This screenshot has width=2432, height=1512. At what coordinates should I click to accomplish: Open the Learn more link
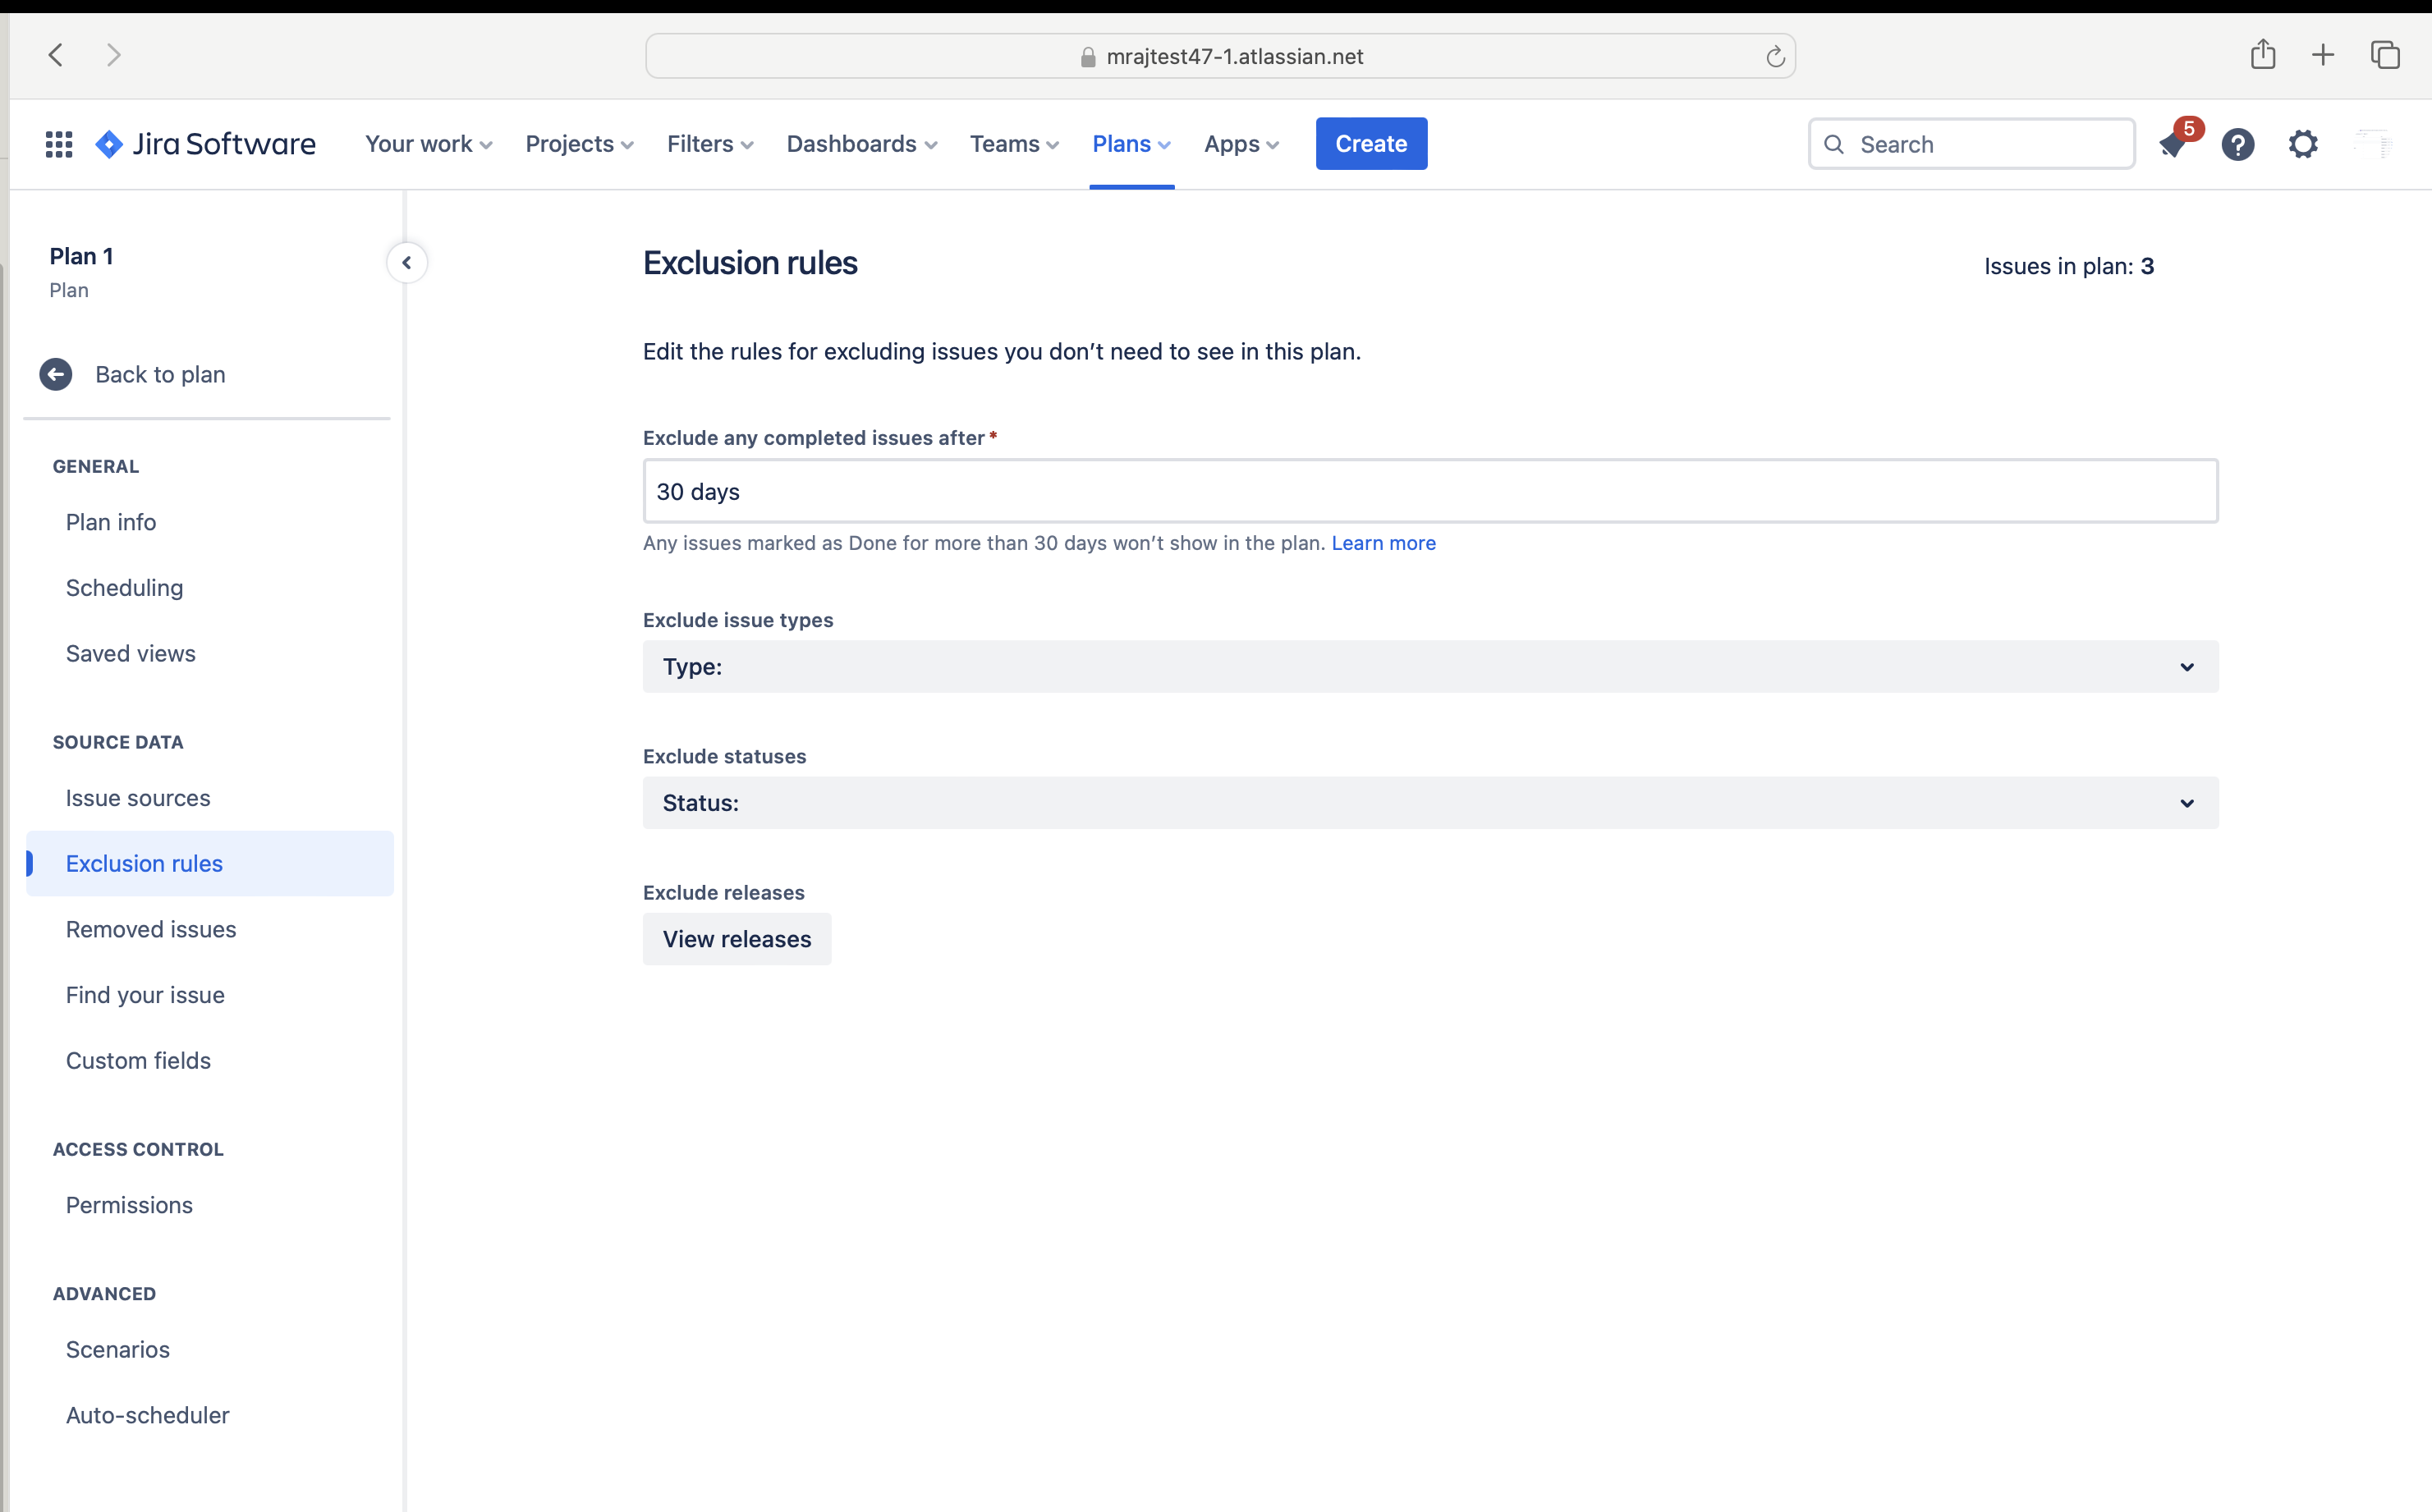click(x=1383, y=543)
